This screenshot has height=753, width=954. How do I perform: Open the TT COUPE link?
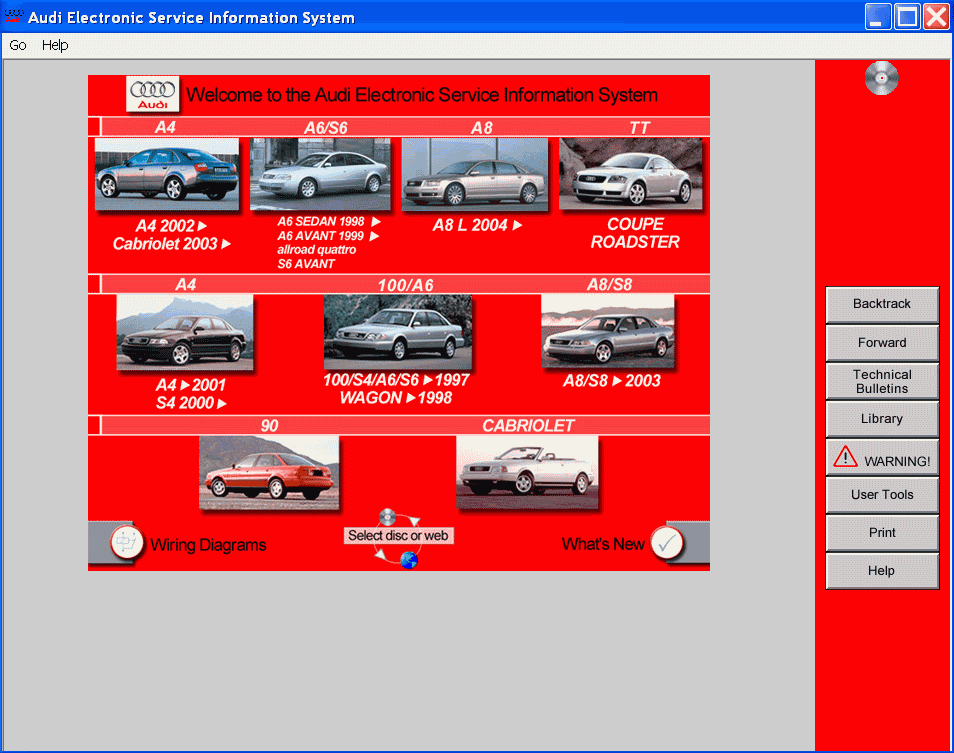[635, 224]
